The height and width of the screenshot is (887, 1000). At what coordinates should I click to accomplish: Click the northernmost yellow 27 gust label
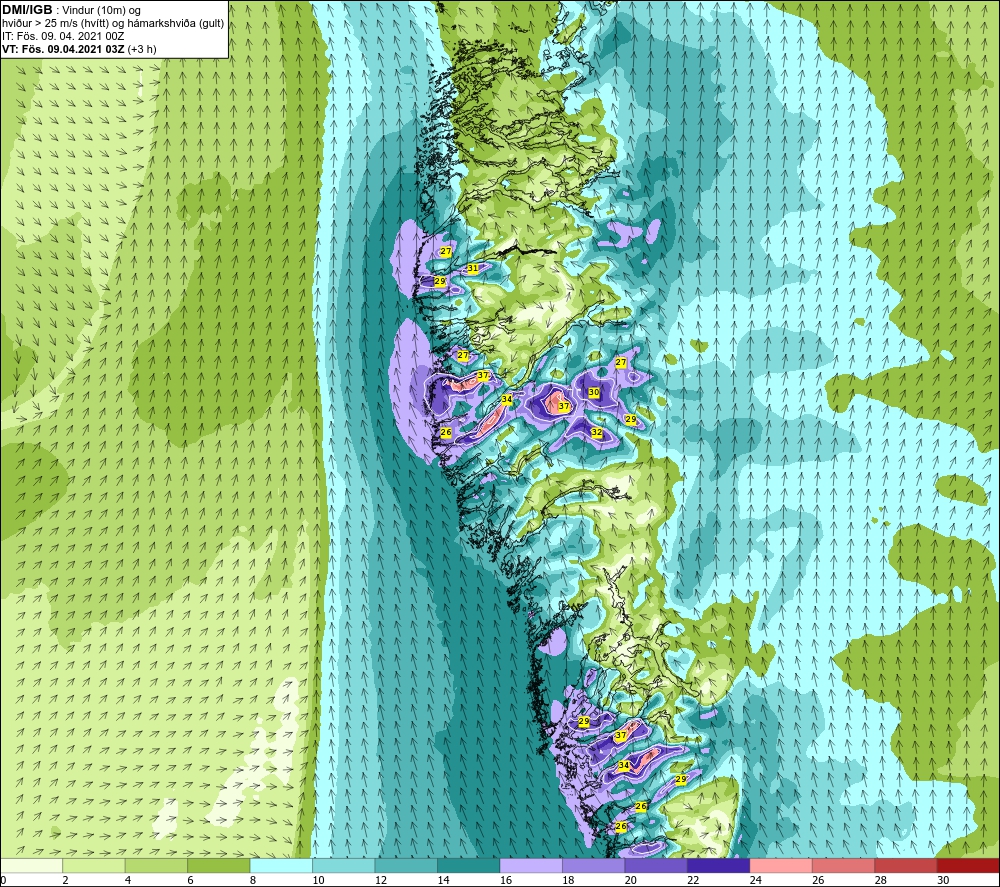click(446, 251)
